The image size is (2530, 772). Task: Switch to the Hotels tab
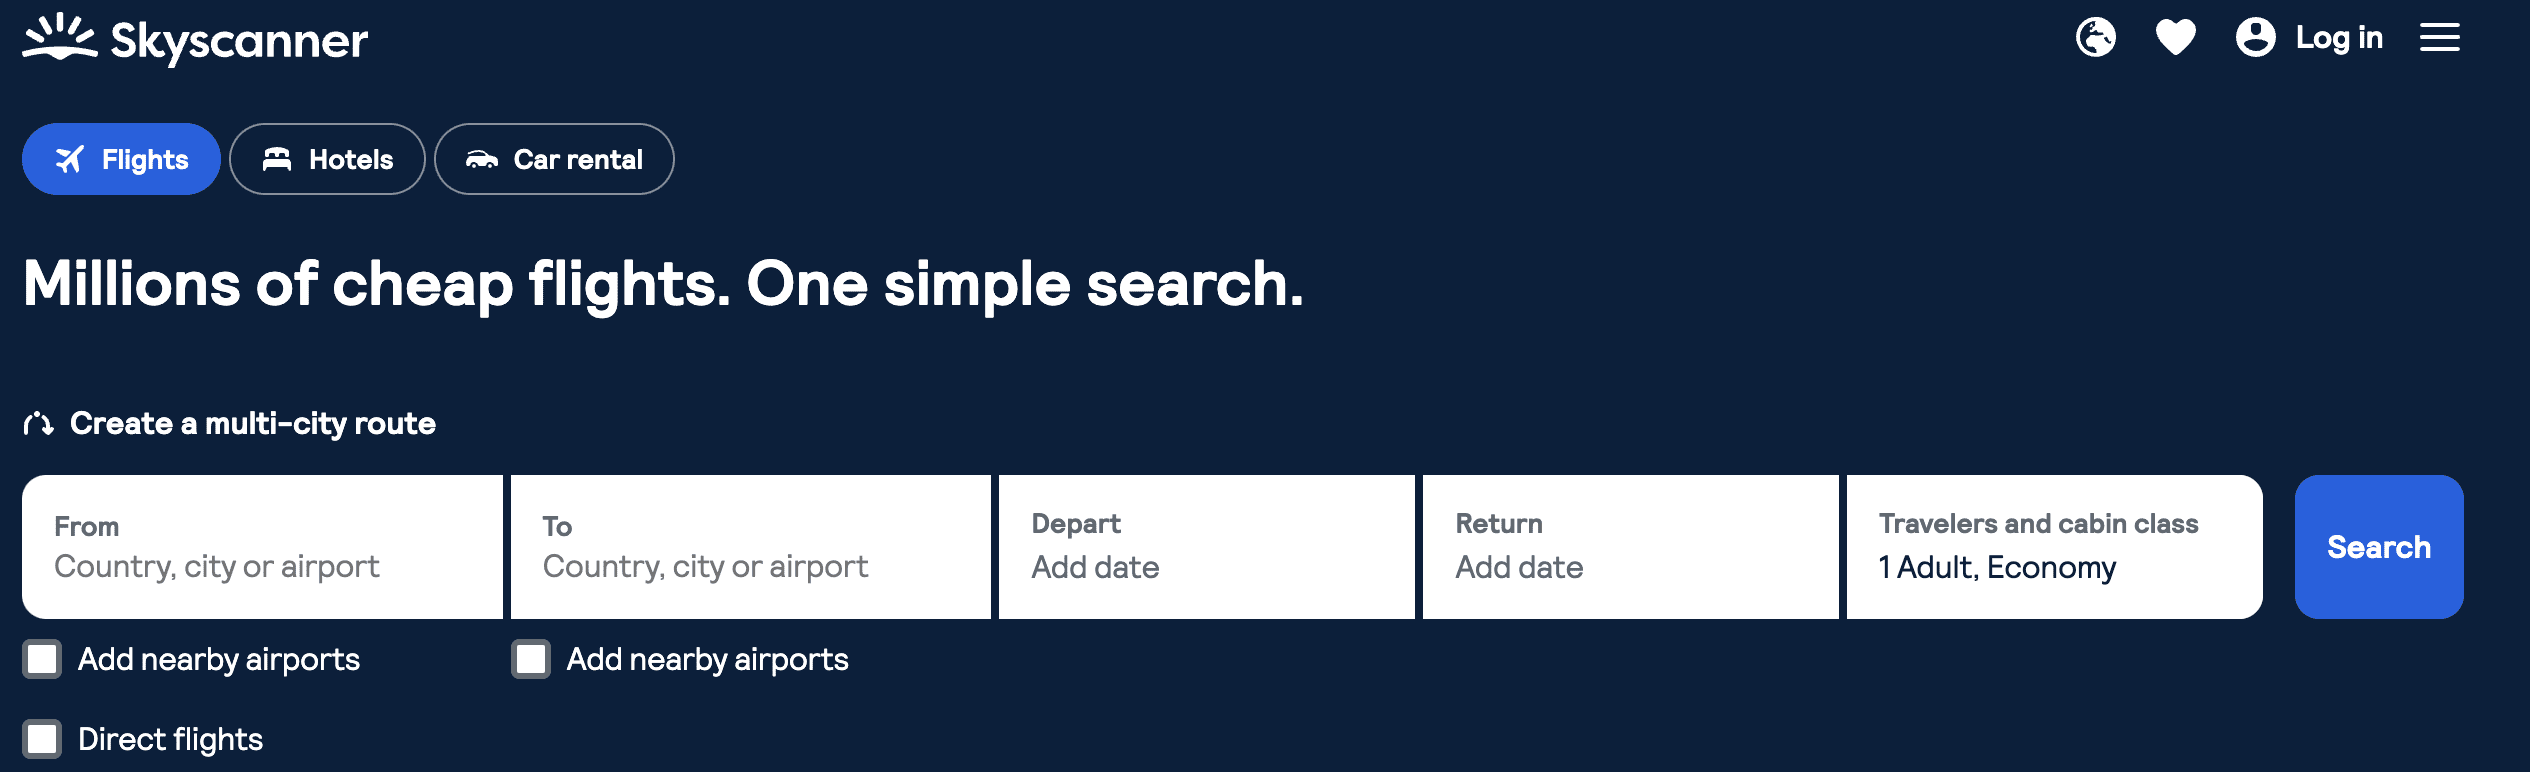327,158
